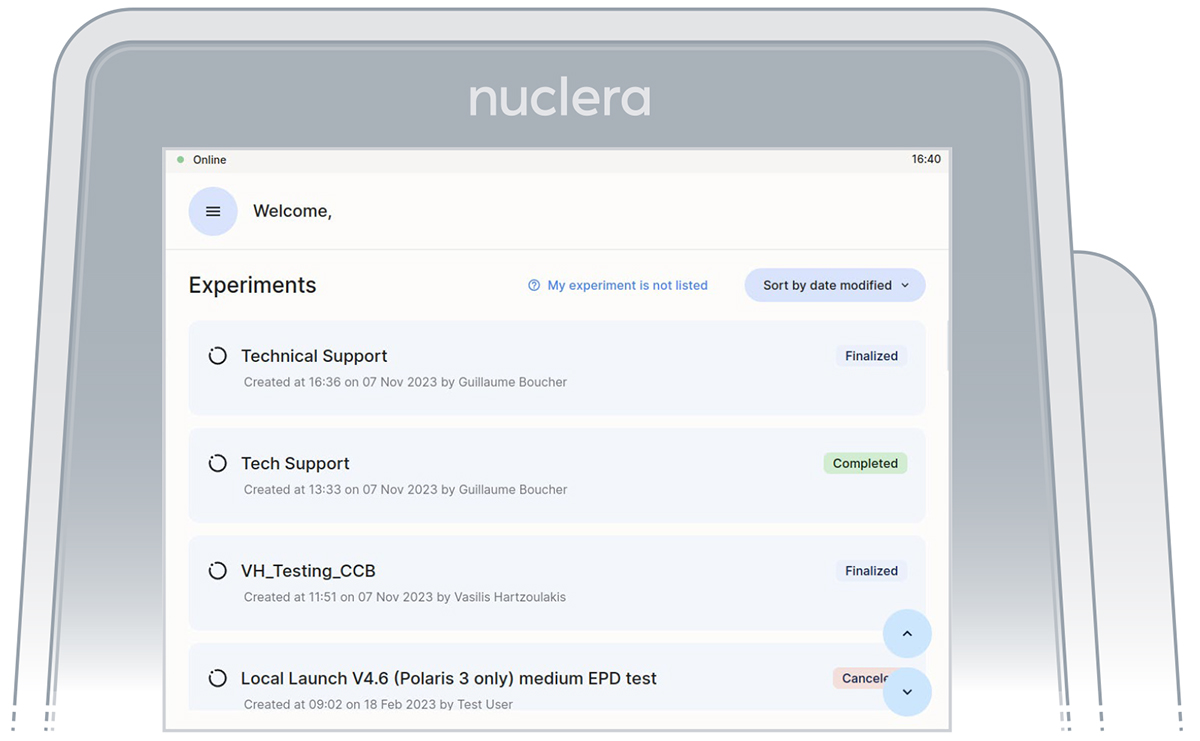Click the Technical Support status circle icon

click(217, 356)
